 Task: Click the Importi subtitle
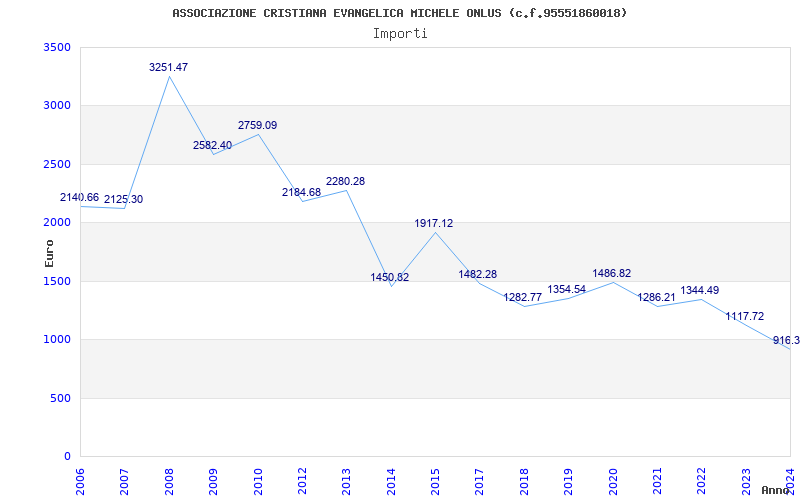[400, 34]
